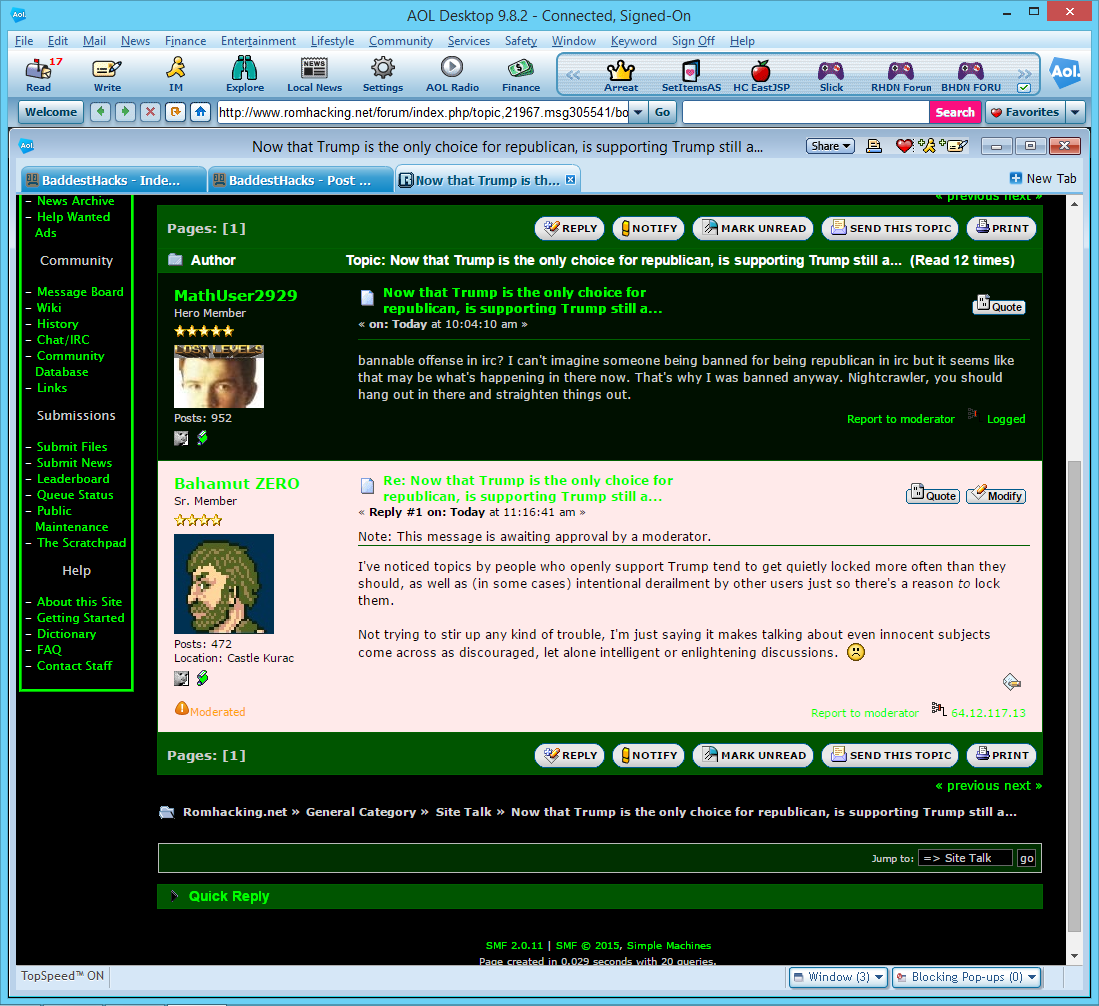Click the print icon beside Share
The width and height of the screenshot is (1099, 1006).
coord(873,146)
